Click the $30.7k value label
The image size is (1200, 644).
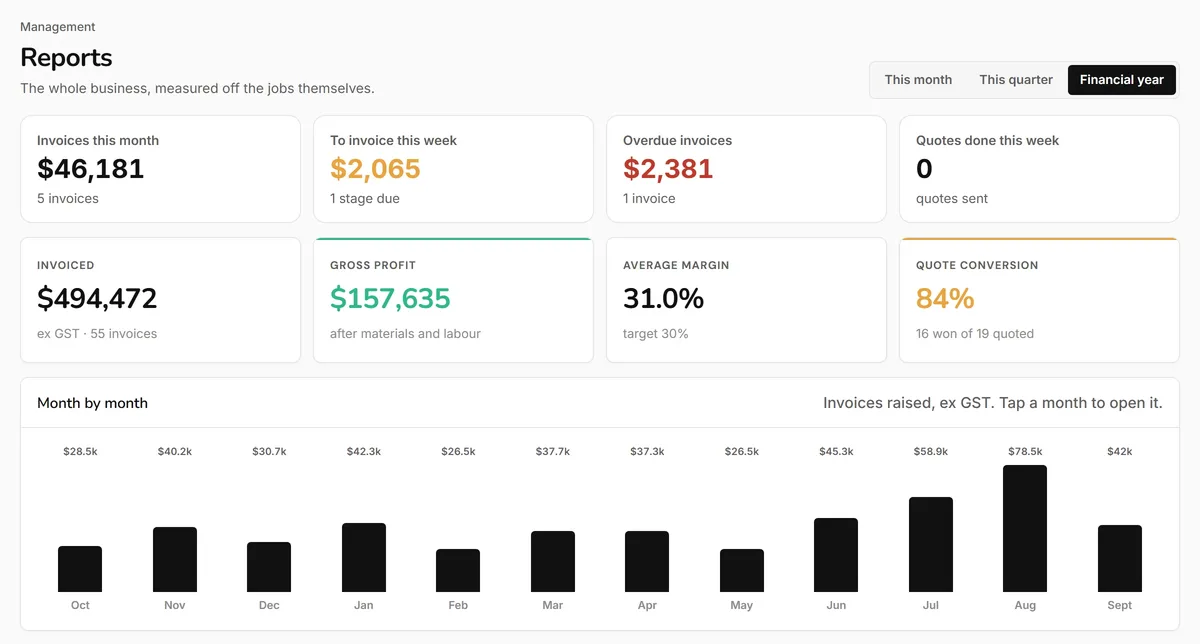click(269, 452)
